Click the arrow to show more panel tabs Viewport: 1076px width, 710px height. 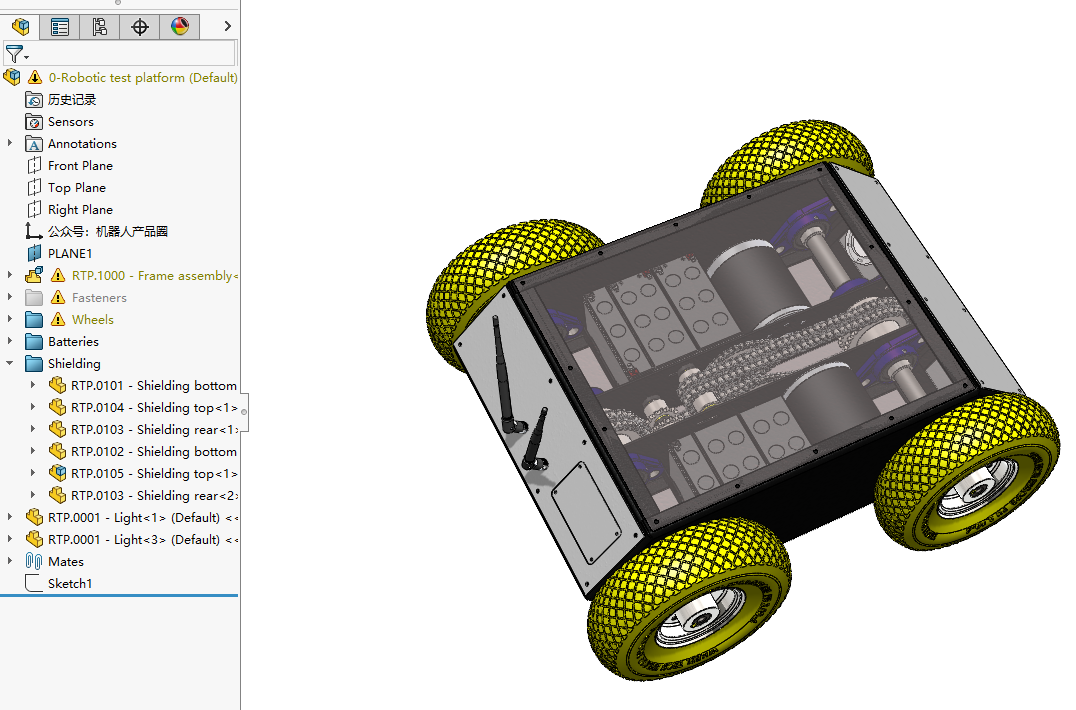pos(227,27)
